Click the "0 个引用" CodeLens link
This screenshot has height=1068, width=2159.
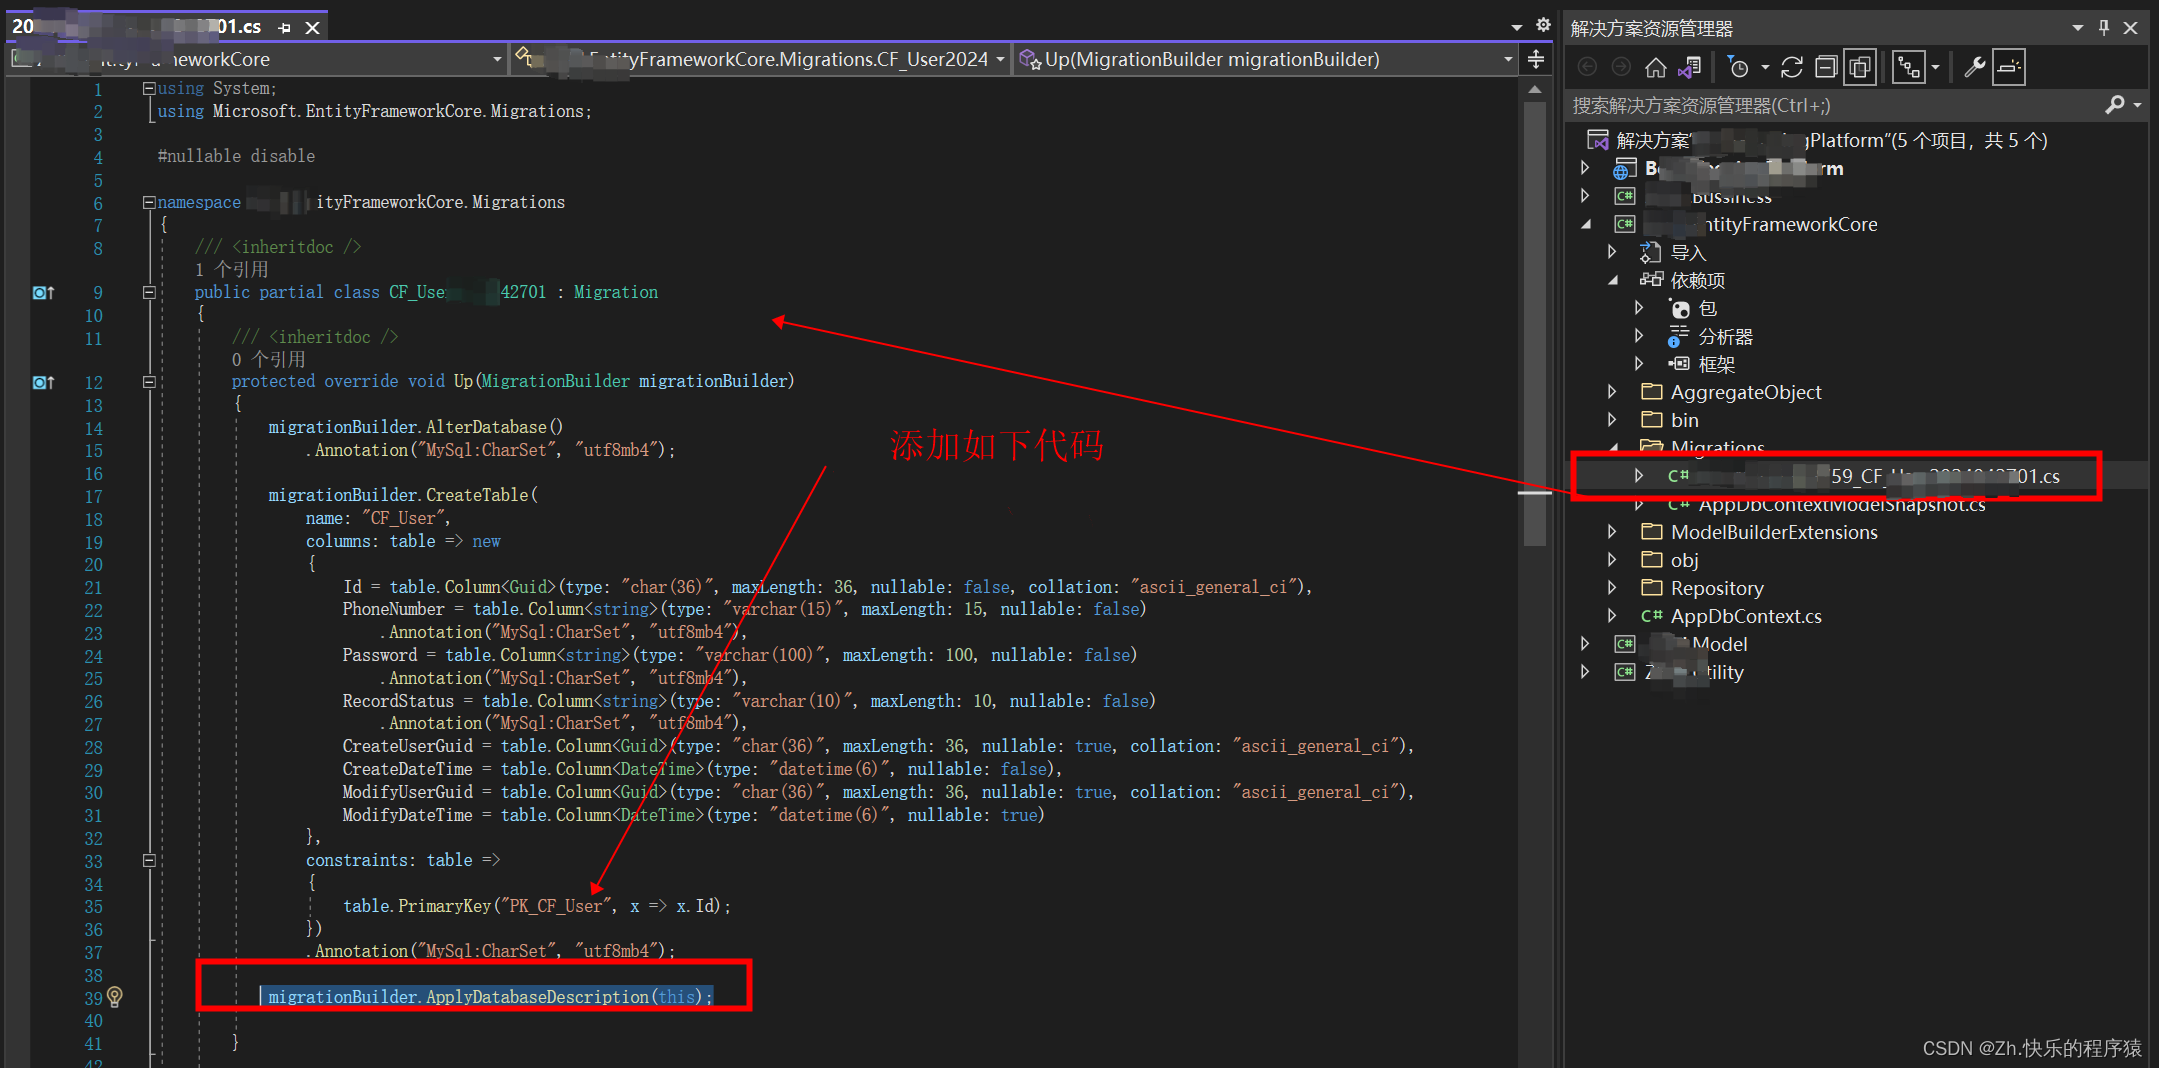tap(267, 358)
